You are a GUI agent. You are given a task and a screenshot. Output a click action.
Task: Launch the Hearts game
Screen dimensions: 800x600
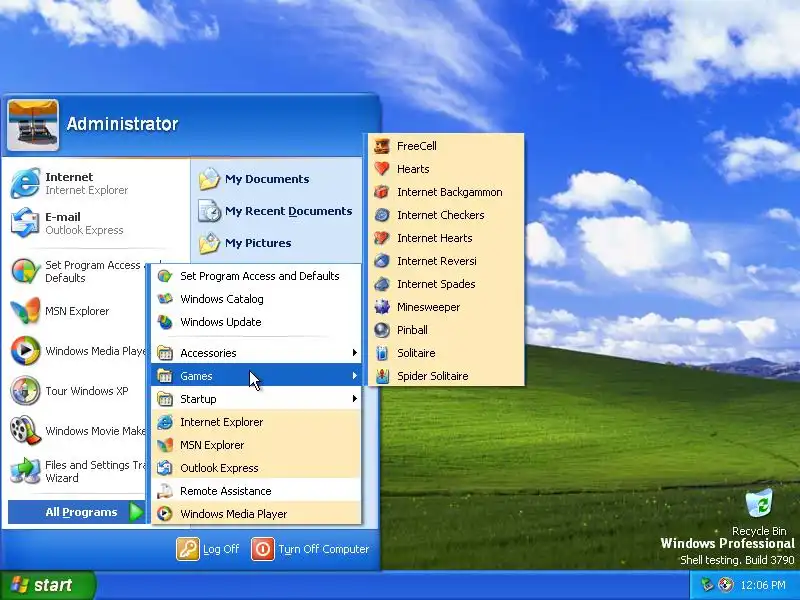(446, 169)
